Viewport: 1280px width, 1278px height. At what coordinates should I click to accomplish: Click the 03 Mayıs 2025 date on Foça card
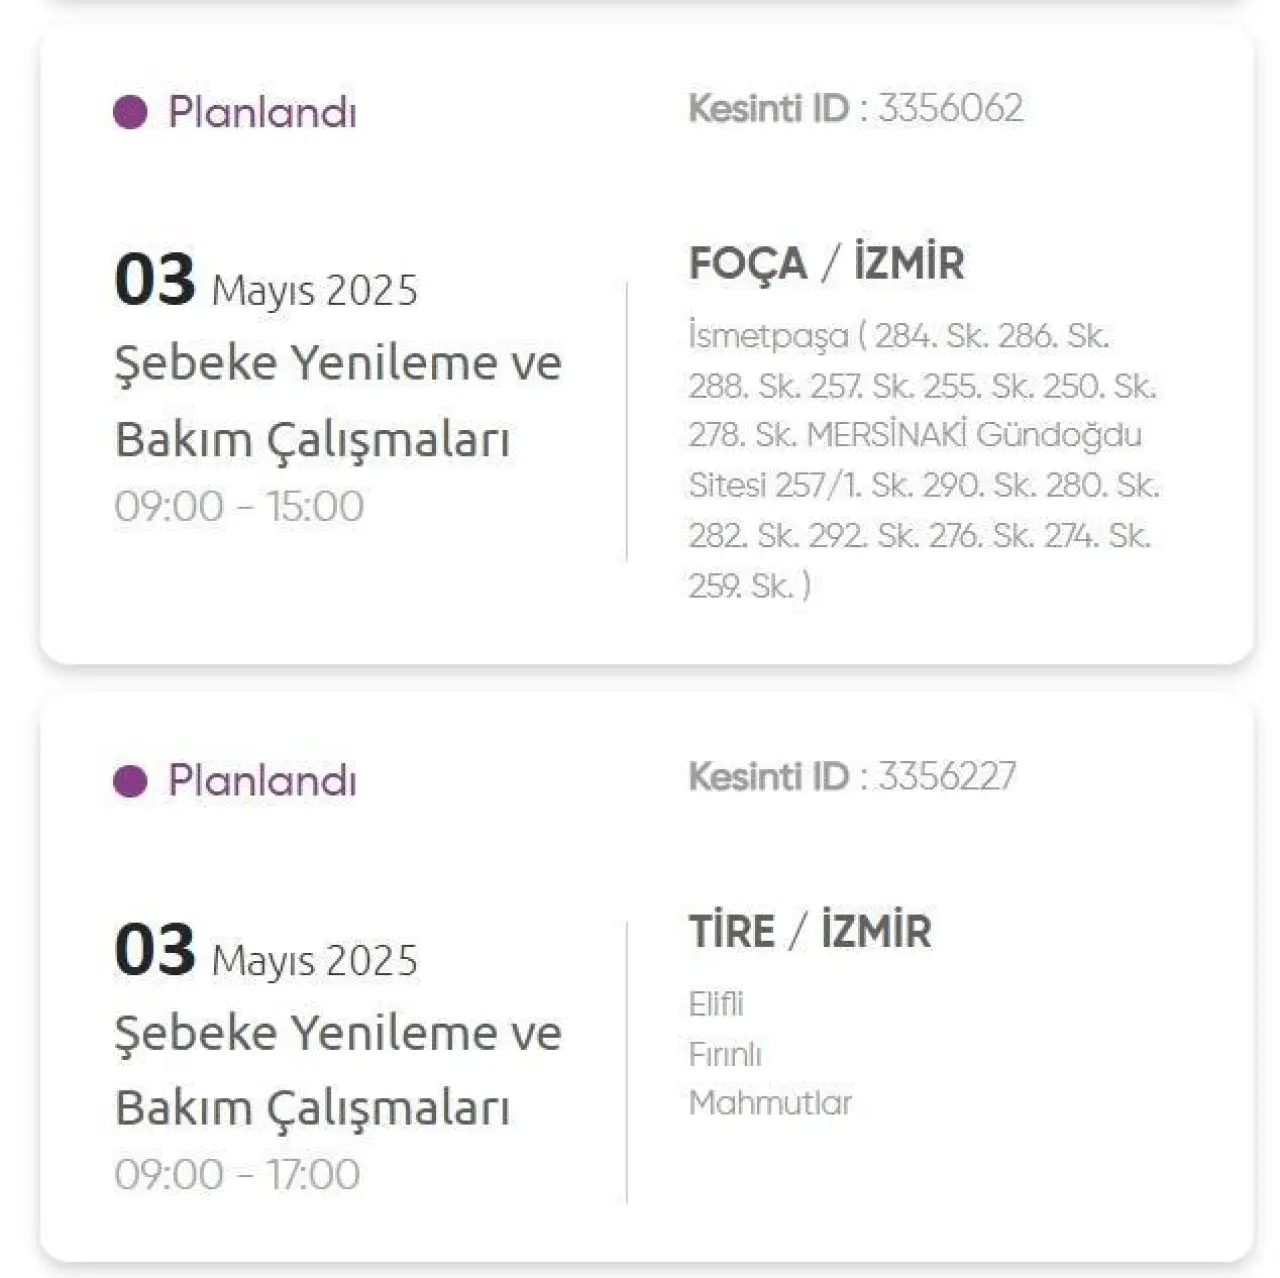[266, 280]
